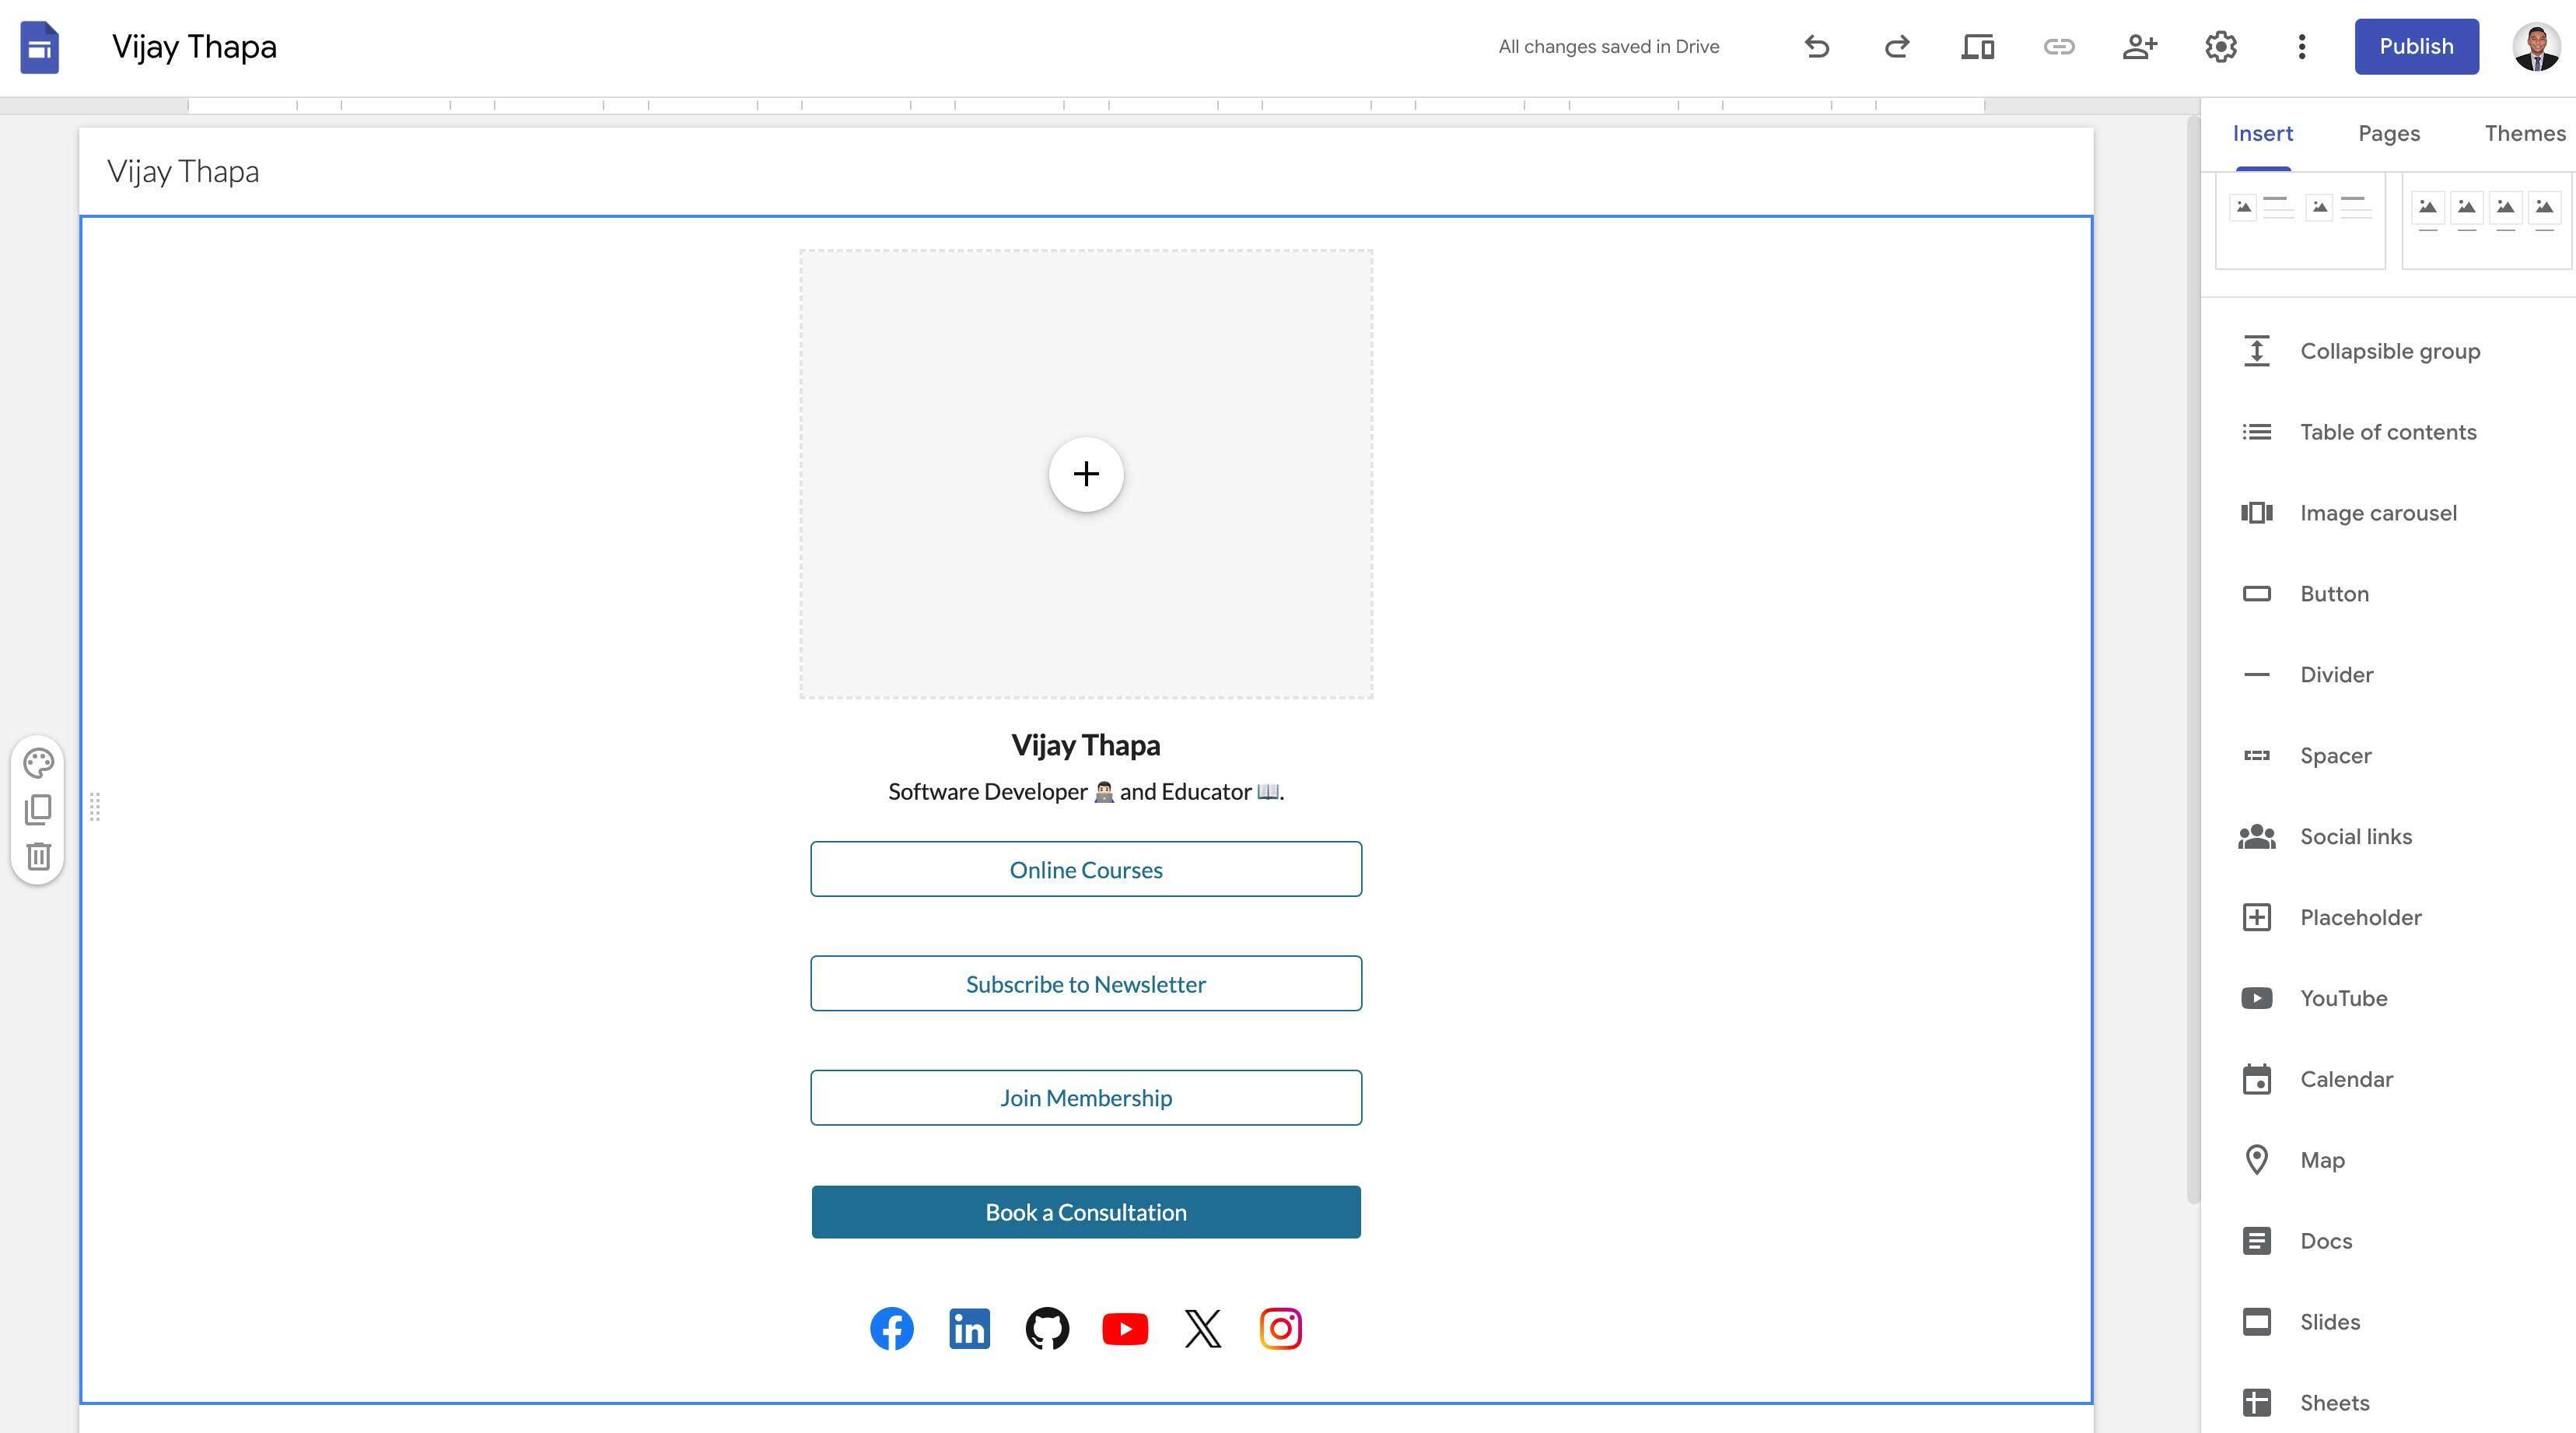Select the four-image layout thumbnail
This screenshot has width=2576, height=1433.
2486,220
